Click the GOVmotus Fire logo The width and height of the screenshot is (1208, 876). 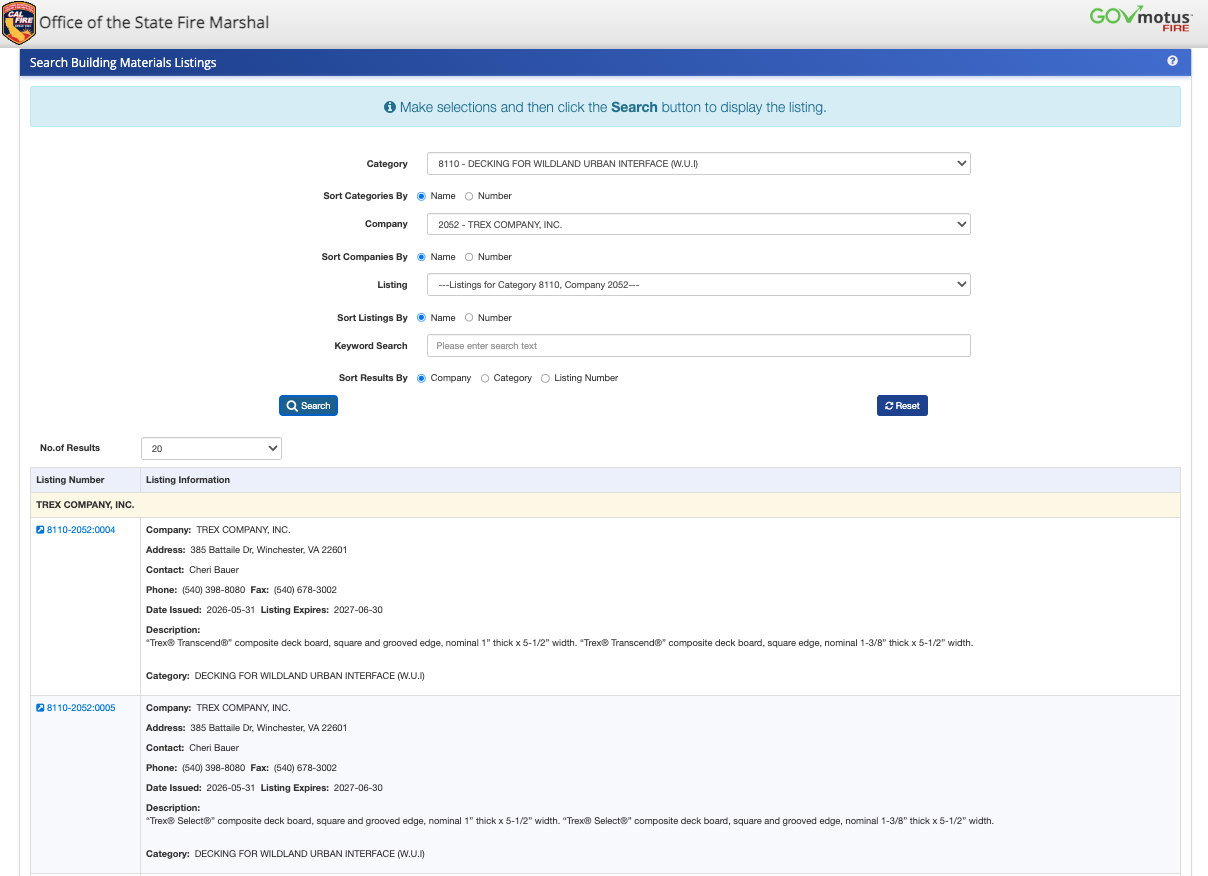1141,18
